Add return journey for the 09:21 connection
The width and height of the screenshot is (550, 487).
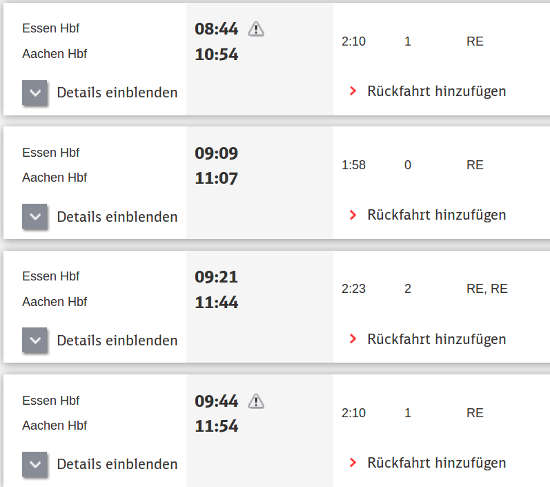(436, 339)
